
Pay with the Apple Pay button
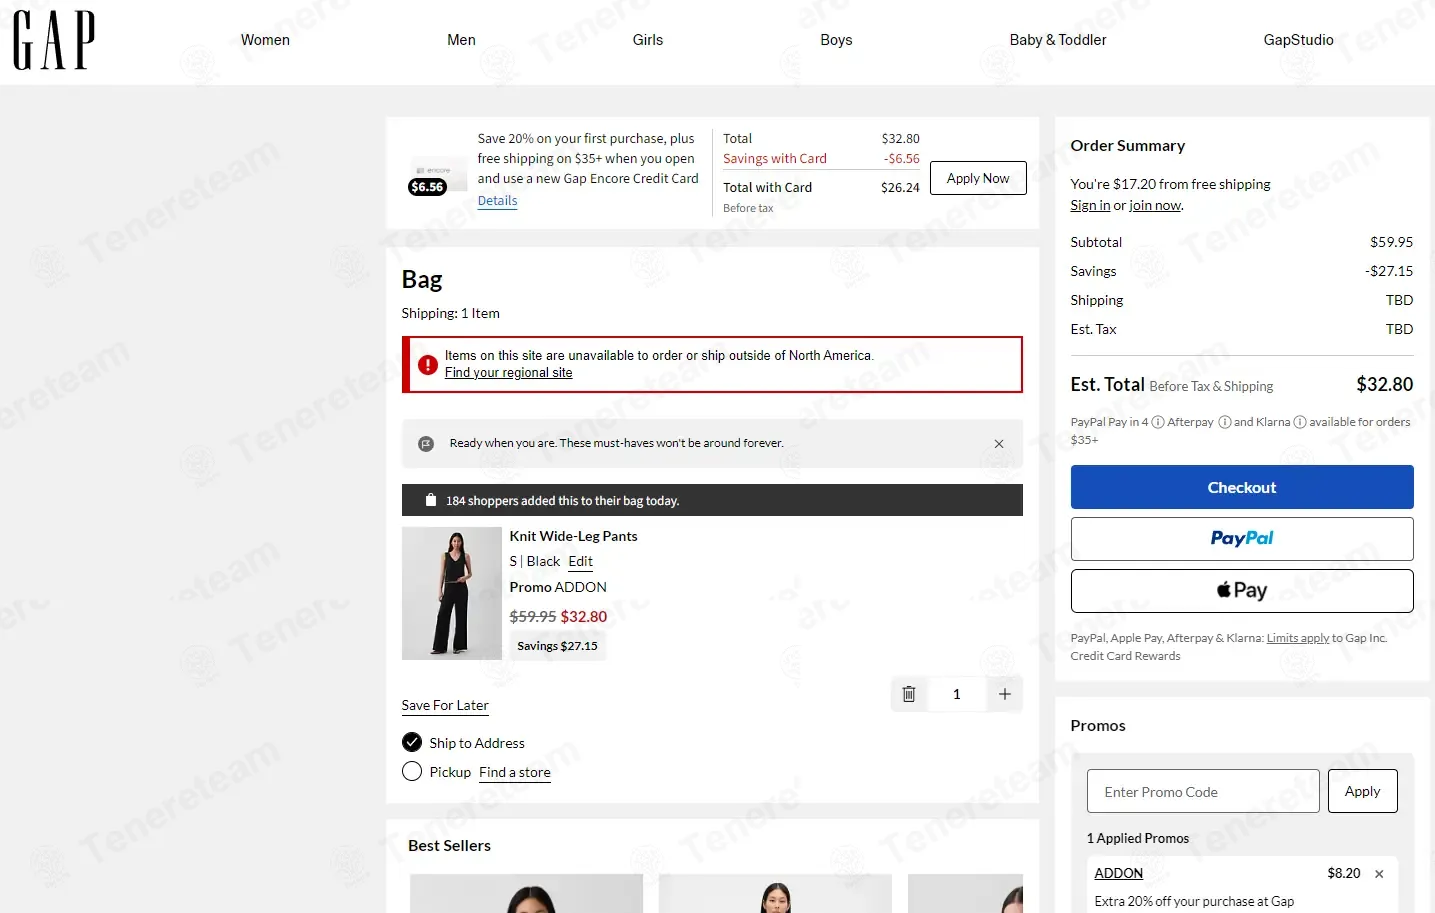(x=1242, y=591)
